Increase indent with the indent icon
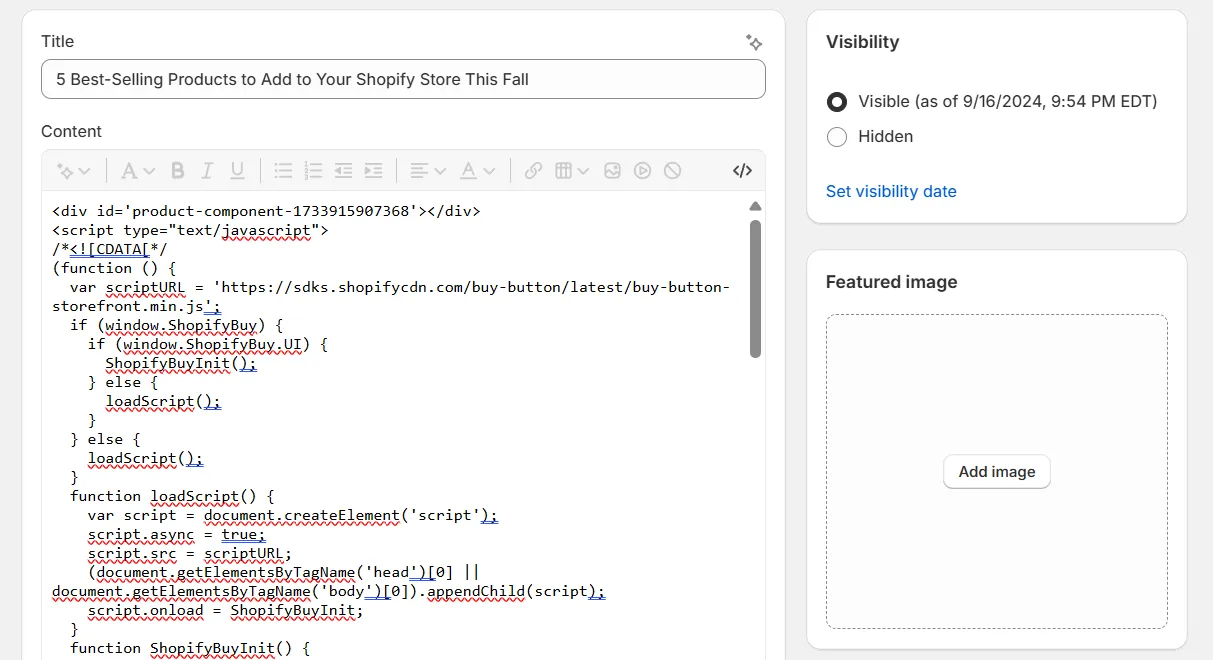This screenshot has width=1213, height=660. click(x=373, y=171)
